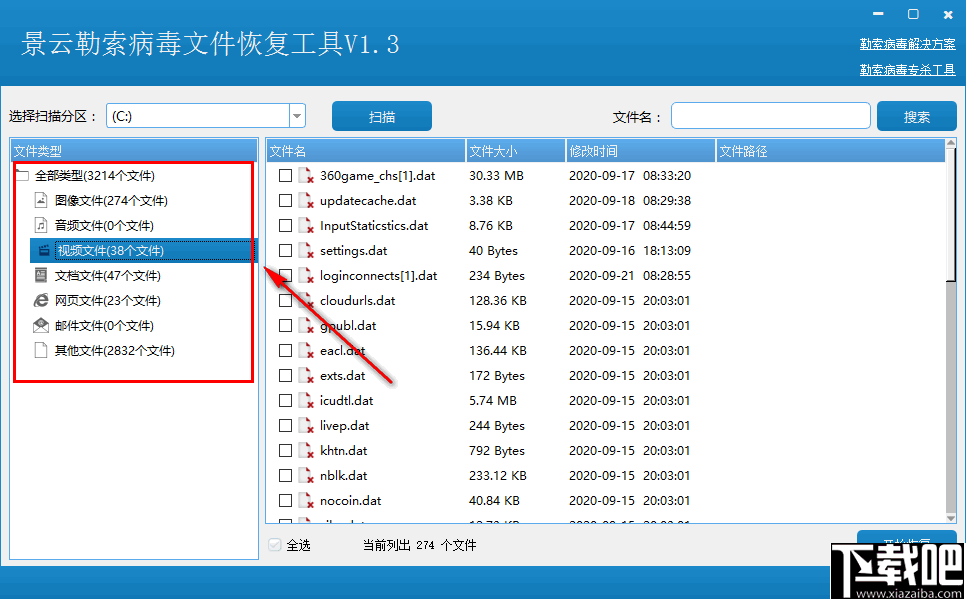Image resolution: width=966 pixels, height=599 pixels.
Task: Click the 扫描 scan button
Action: pyautogui.click(x=382, y=116)
